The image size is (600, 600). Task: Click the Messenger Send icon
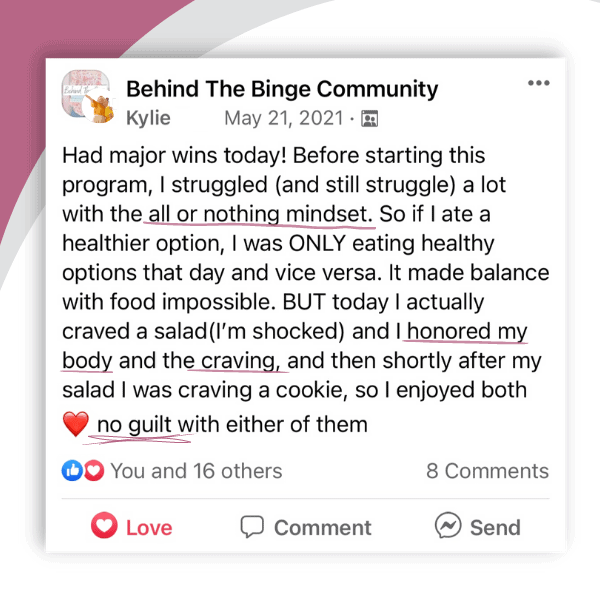click(447, 526)
